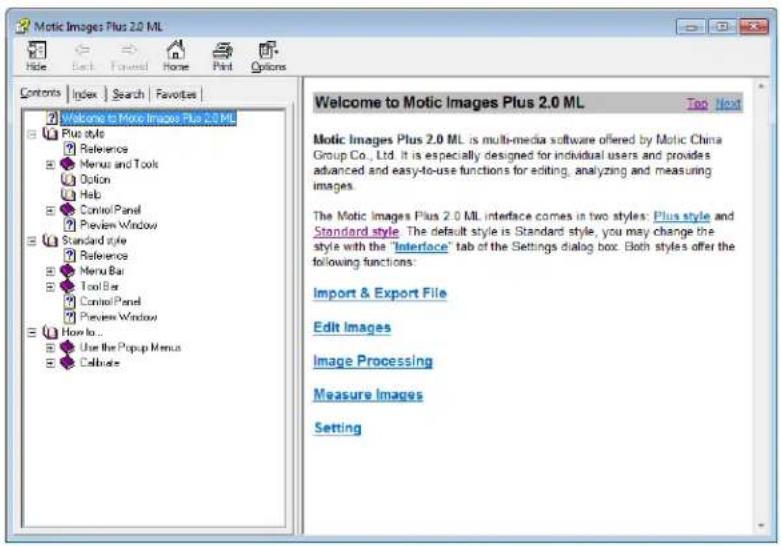Select Preview Window under Standard style
This screenshot has height=546, width=781.
pyautogui.click(x=119, y=317)
